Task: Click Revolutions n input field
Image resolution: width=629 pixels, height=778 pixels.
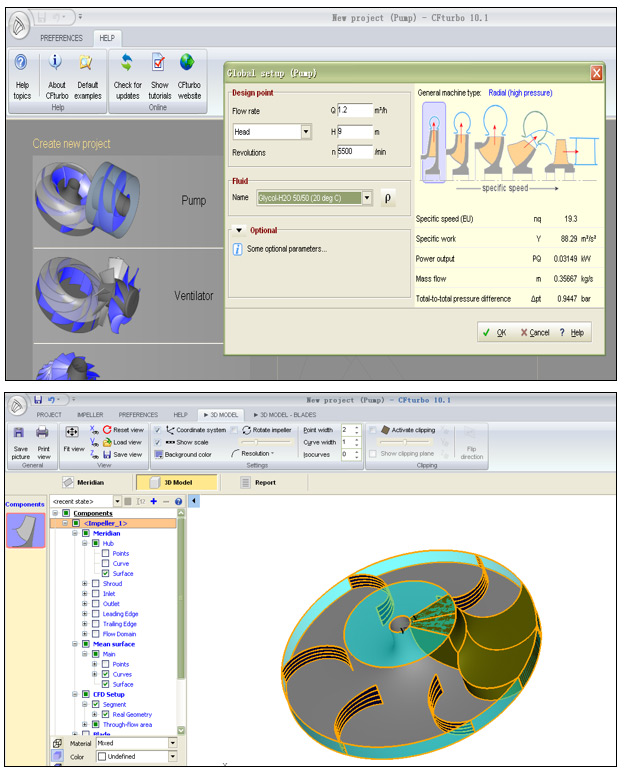Action: 355,152
